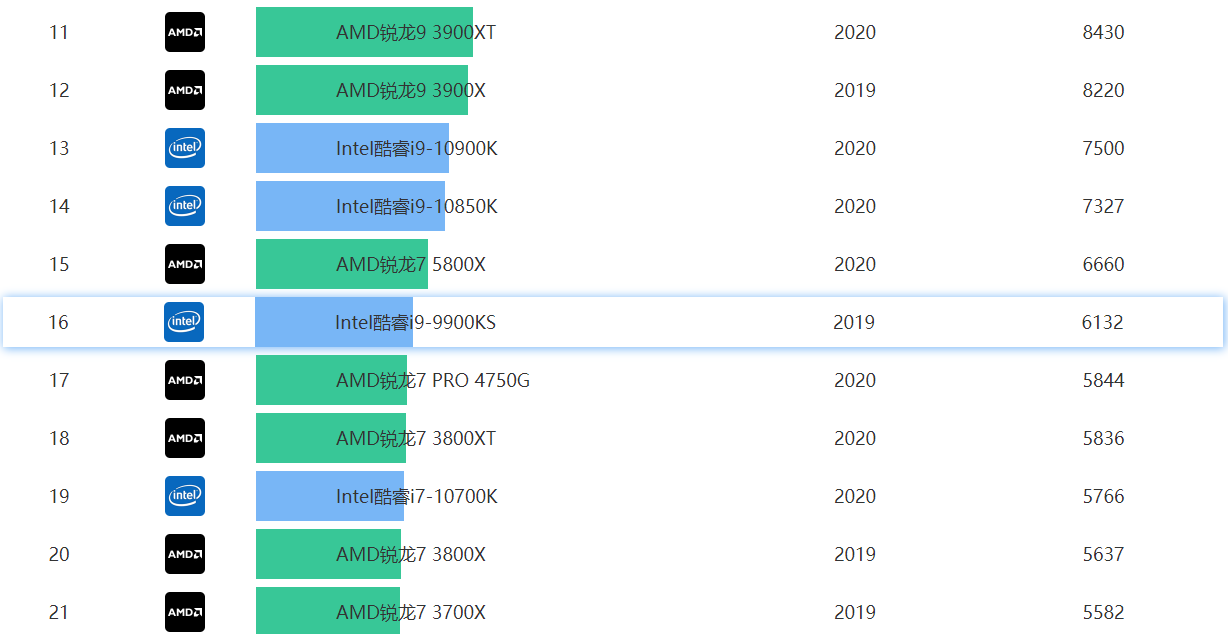1228x634 pixels.
Task: Click the AMD logo beside PRO 4750G
Action: [x=185, y=380]
